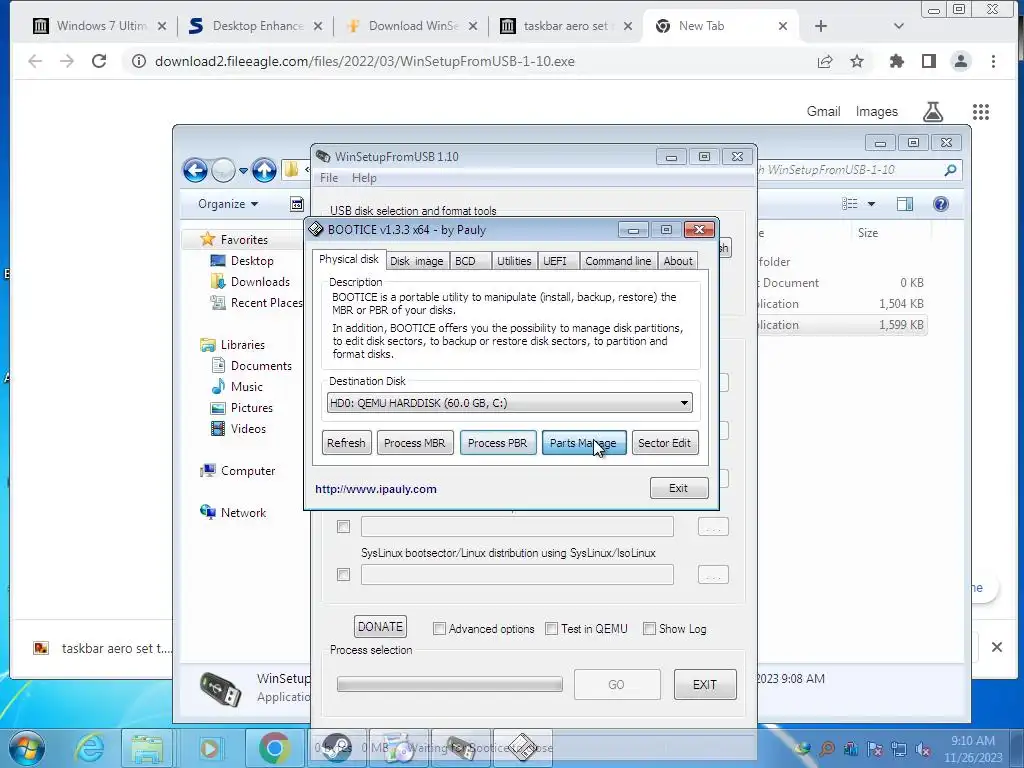Visit http://www.ipauly.com link

[376, 489]
